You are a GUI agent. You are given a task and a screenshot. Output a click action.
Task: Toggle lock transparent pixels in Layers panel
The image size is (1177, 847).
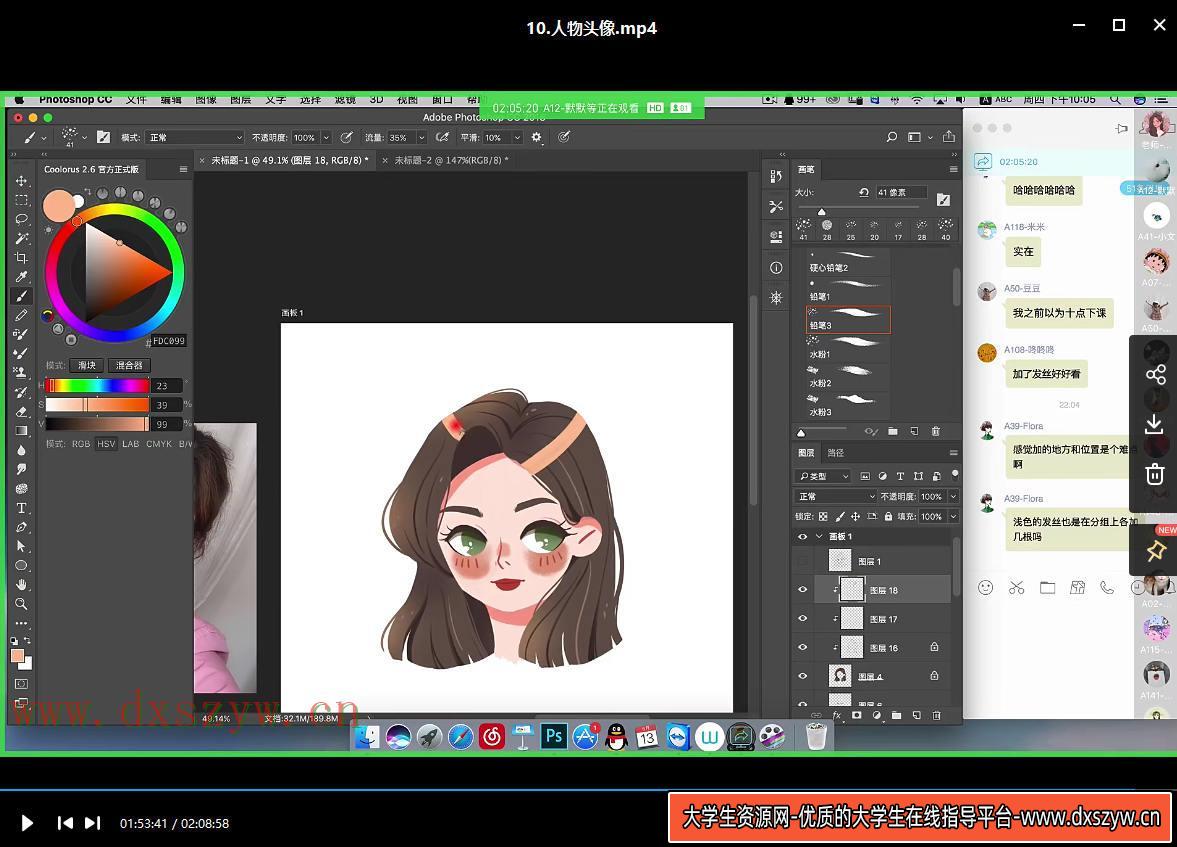[x=823, y=517]
